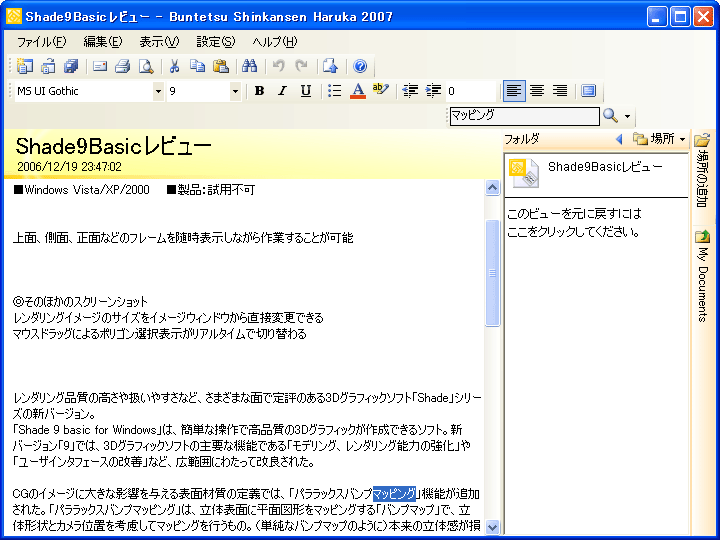Open the MS UI Gothic font dropdown
Screen dimensions: 720x540
coord(158,91)
